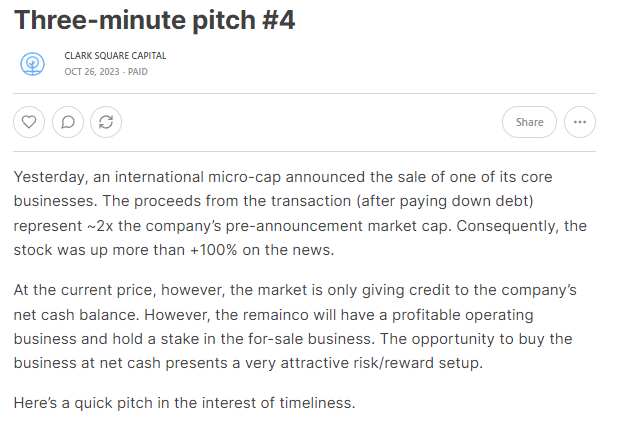Click the paragraph beginning with Yesterday
The width and height of the screenshot is (618, 438).
pos(300,213)
